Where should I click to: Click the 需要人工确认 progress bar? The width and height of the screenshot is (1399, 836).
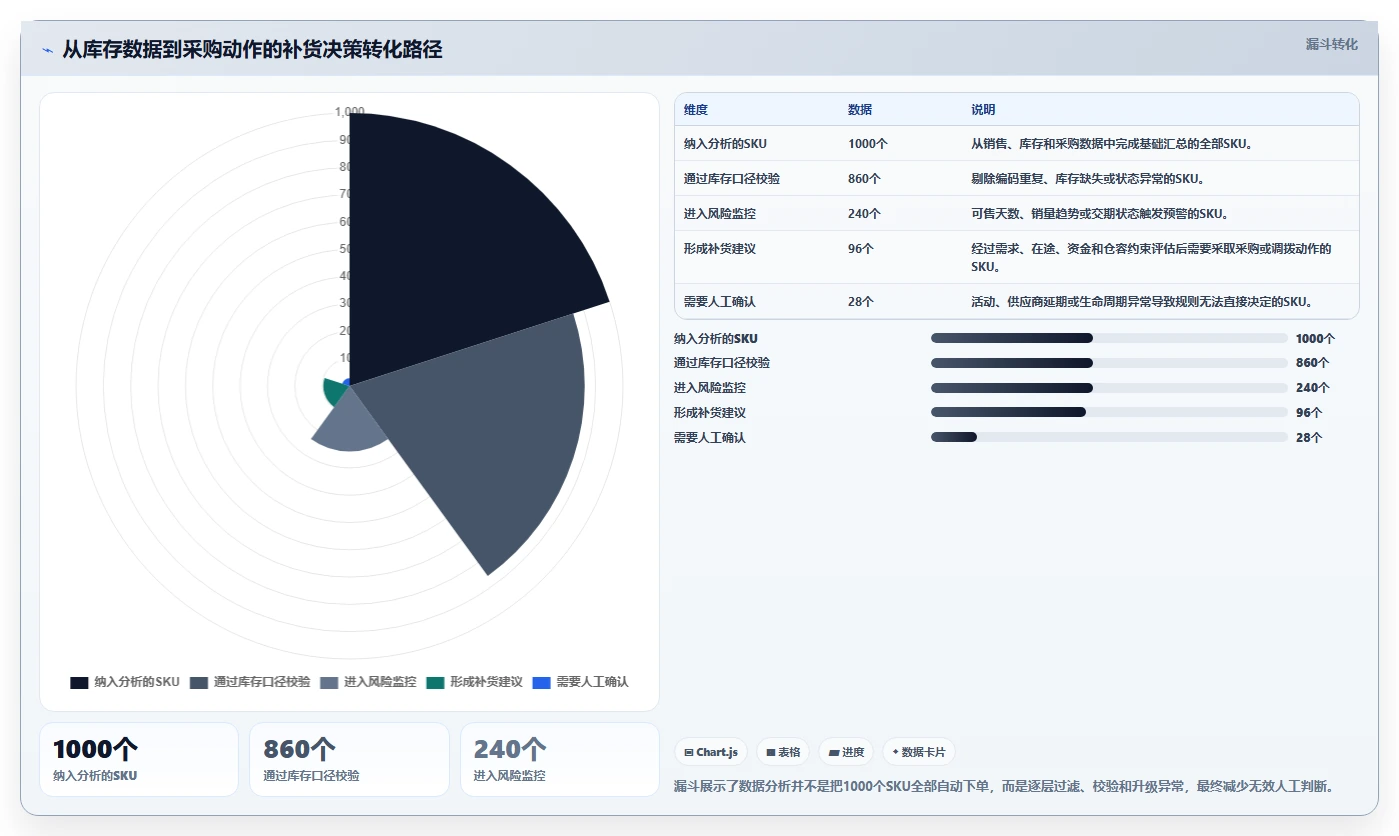pos(1109,437)
